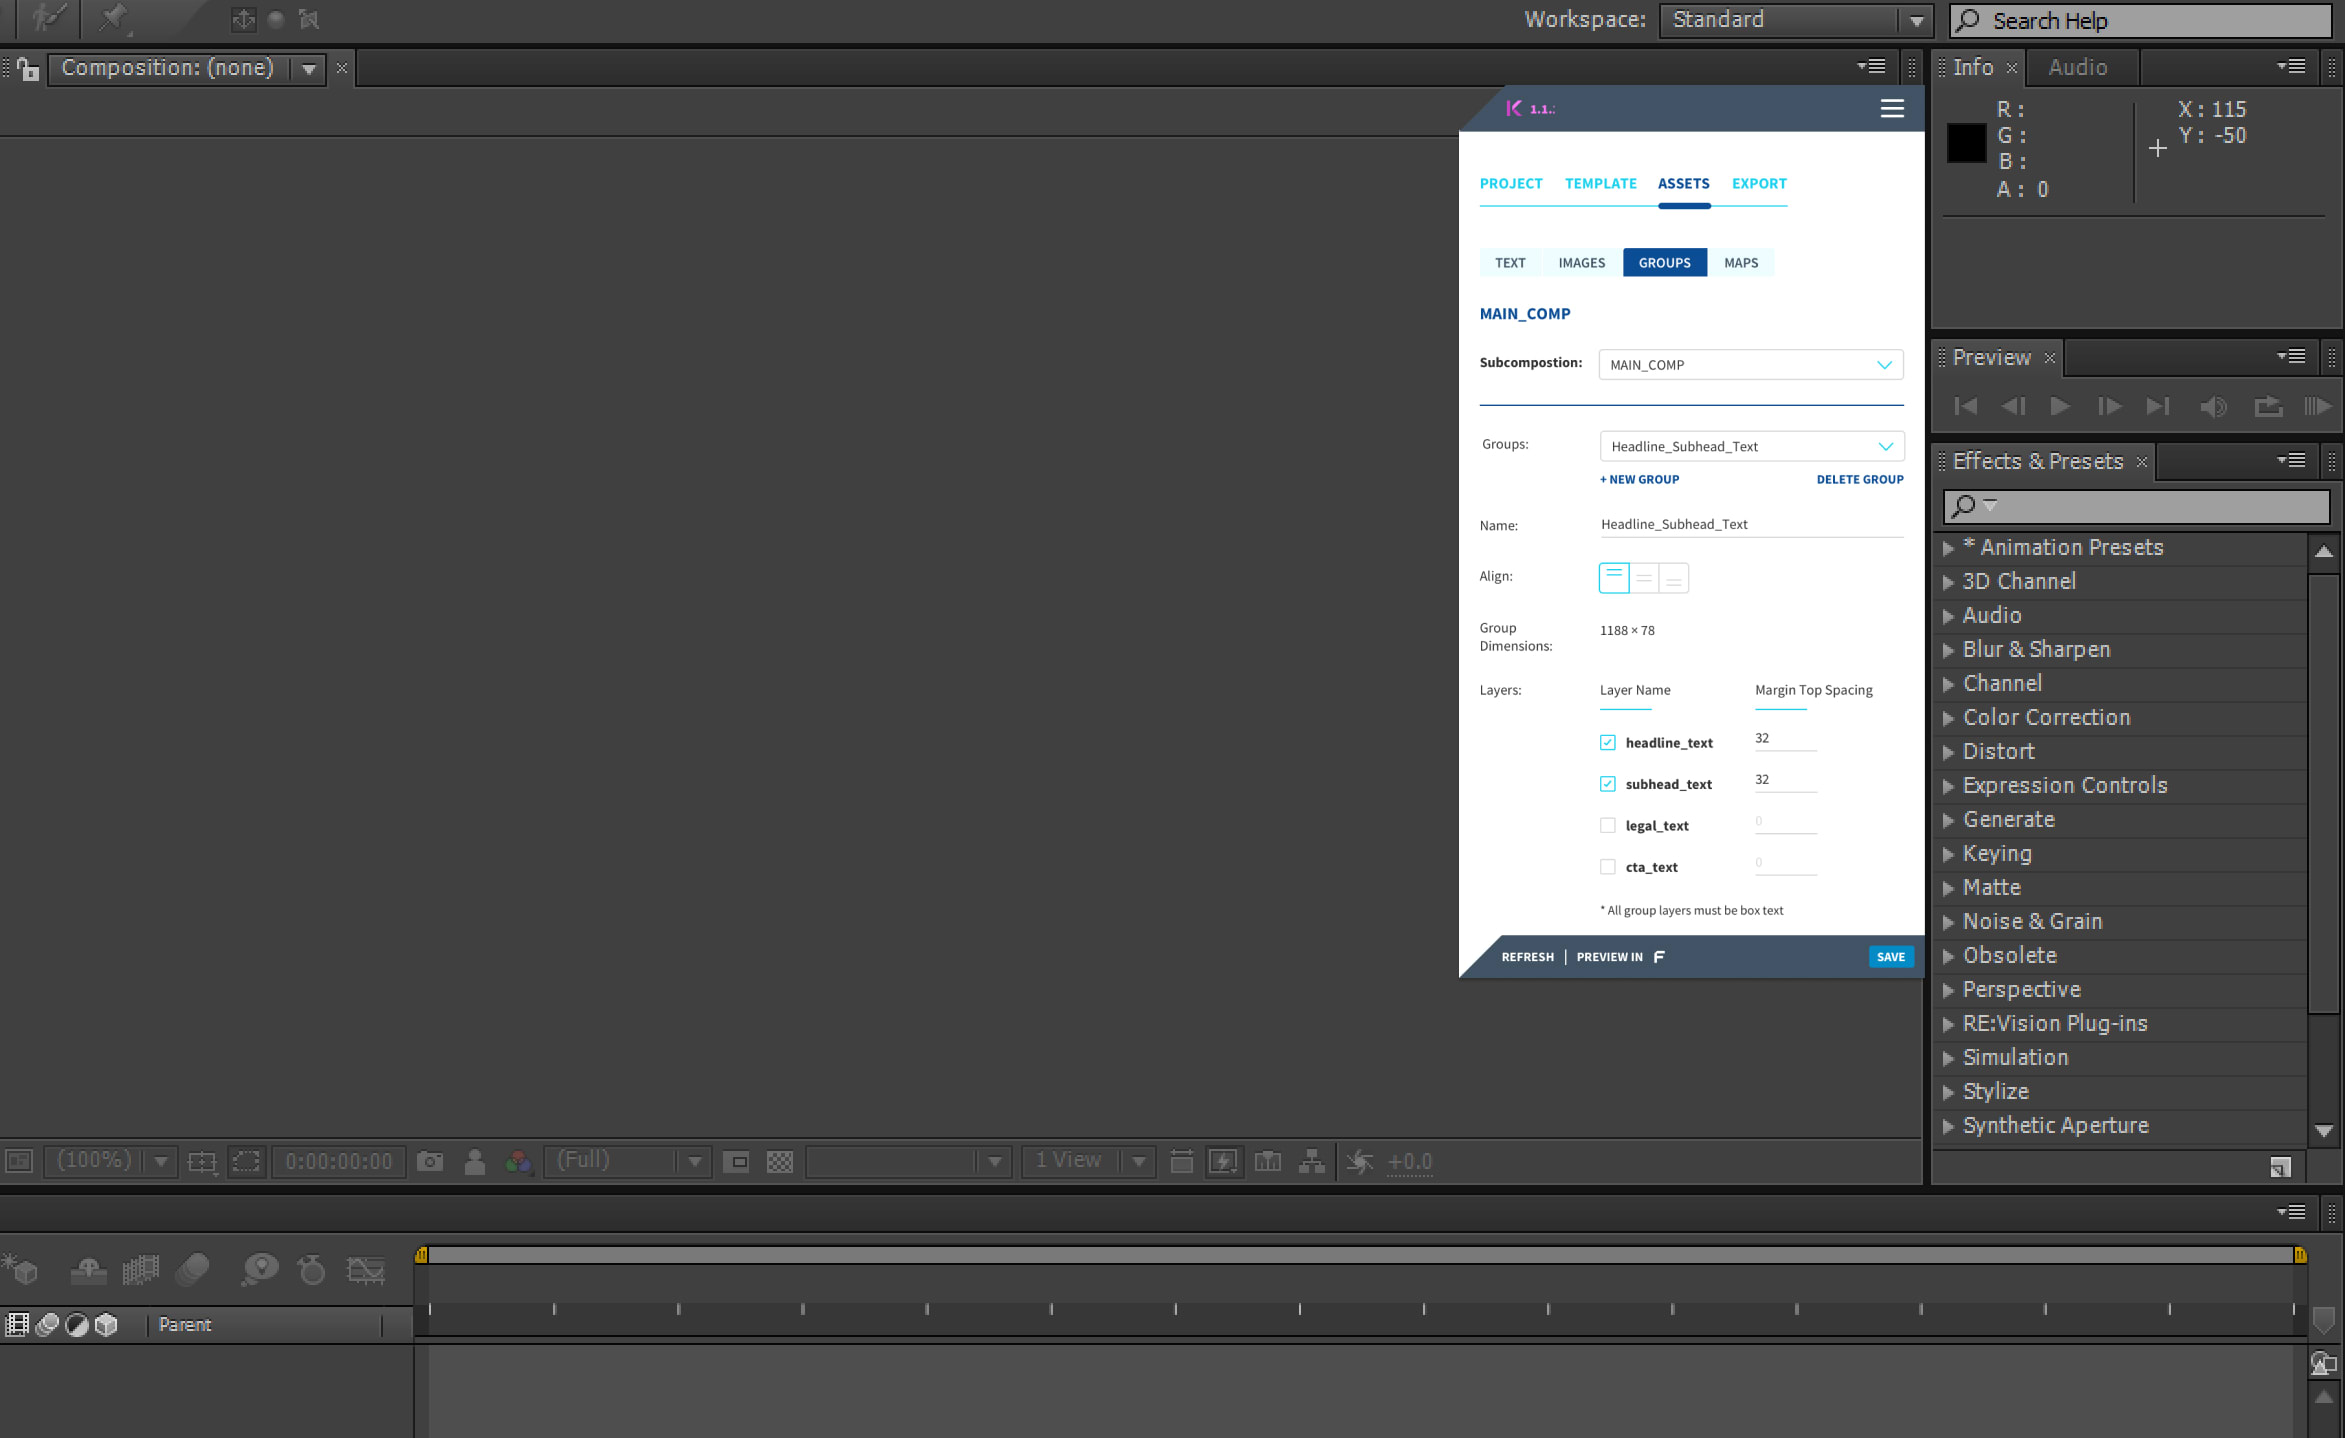This screenshot has height=1438, width=2345.
Task: Click the mute audio speaker icon in Preview
Action: [x=2213, y=406]
